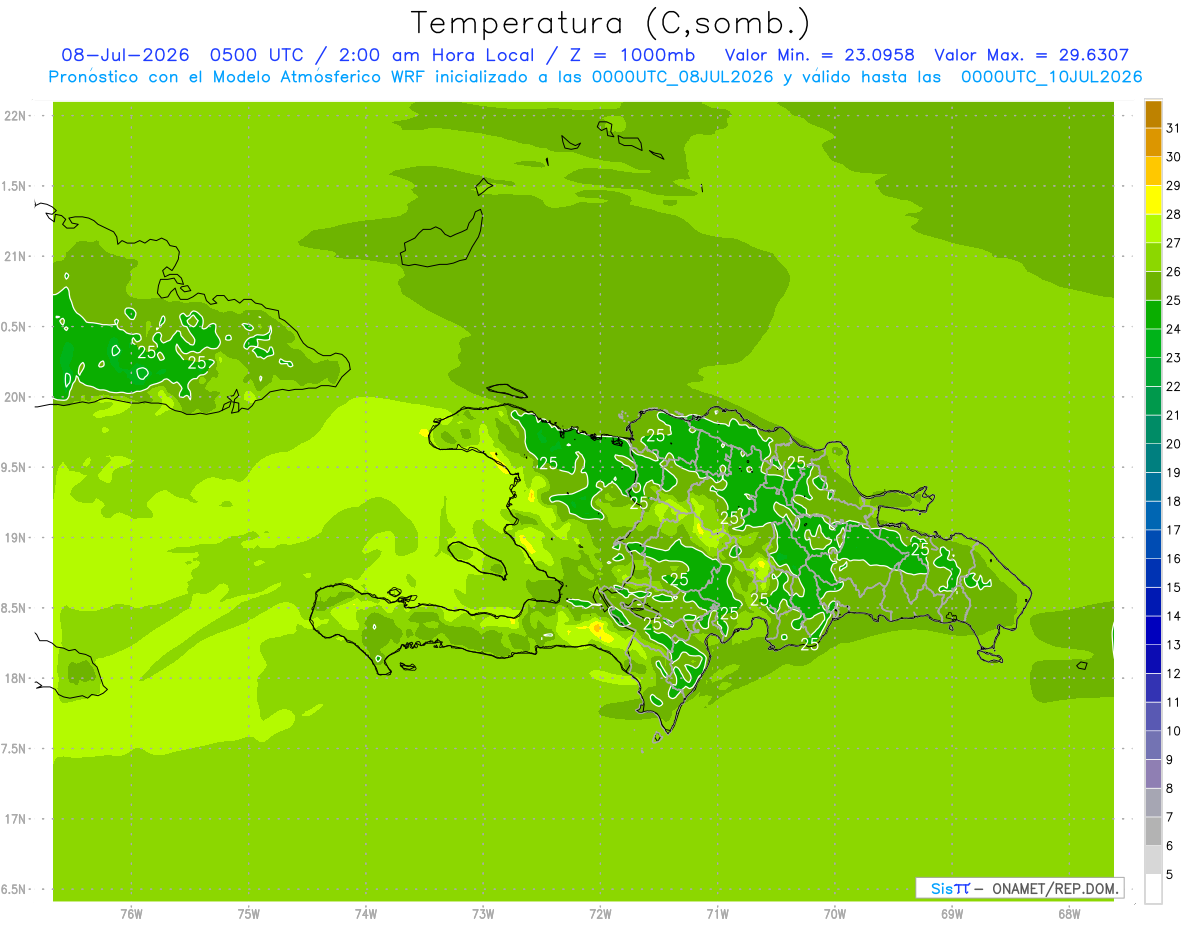The width and height of the screenshot is (1200, 927).
Task: Click initialization time "0000UTC_08JUL2026"
Action: [683, 77]
